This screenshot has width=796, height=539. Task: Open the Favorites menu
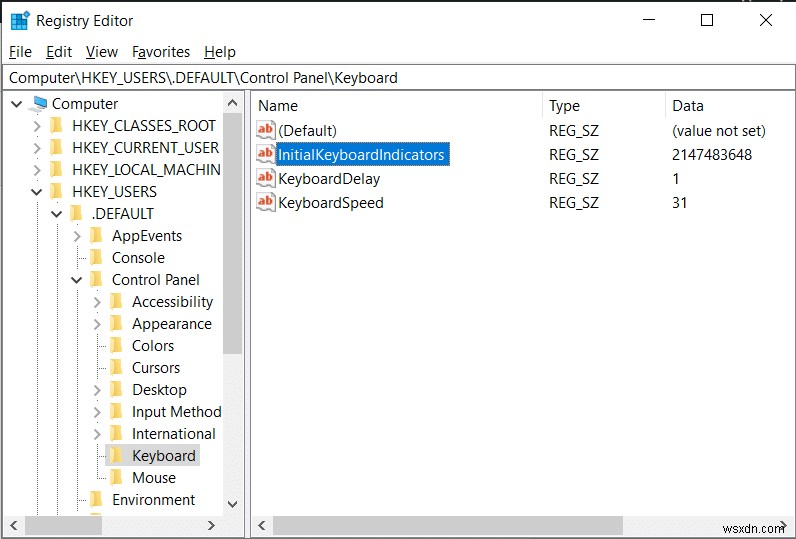(x=161, y=52)
